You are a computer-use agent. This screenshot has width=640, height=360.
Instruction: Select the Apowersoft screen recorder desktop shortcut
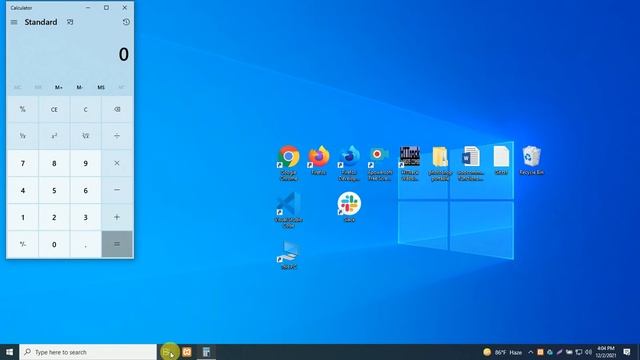point(380,163)
